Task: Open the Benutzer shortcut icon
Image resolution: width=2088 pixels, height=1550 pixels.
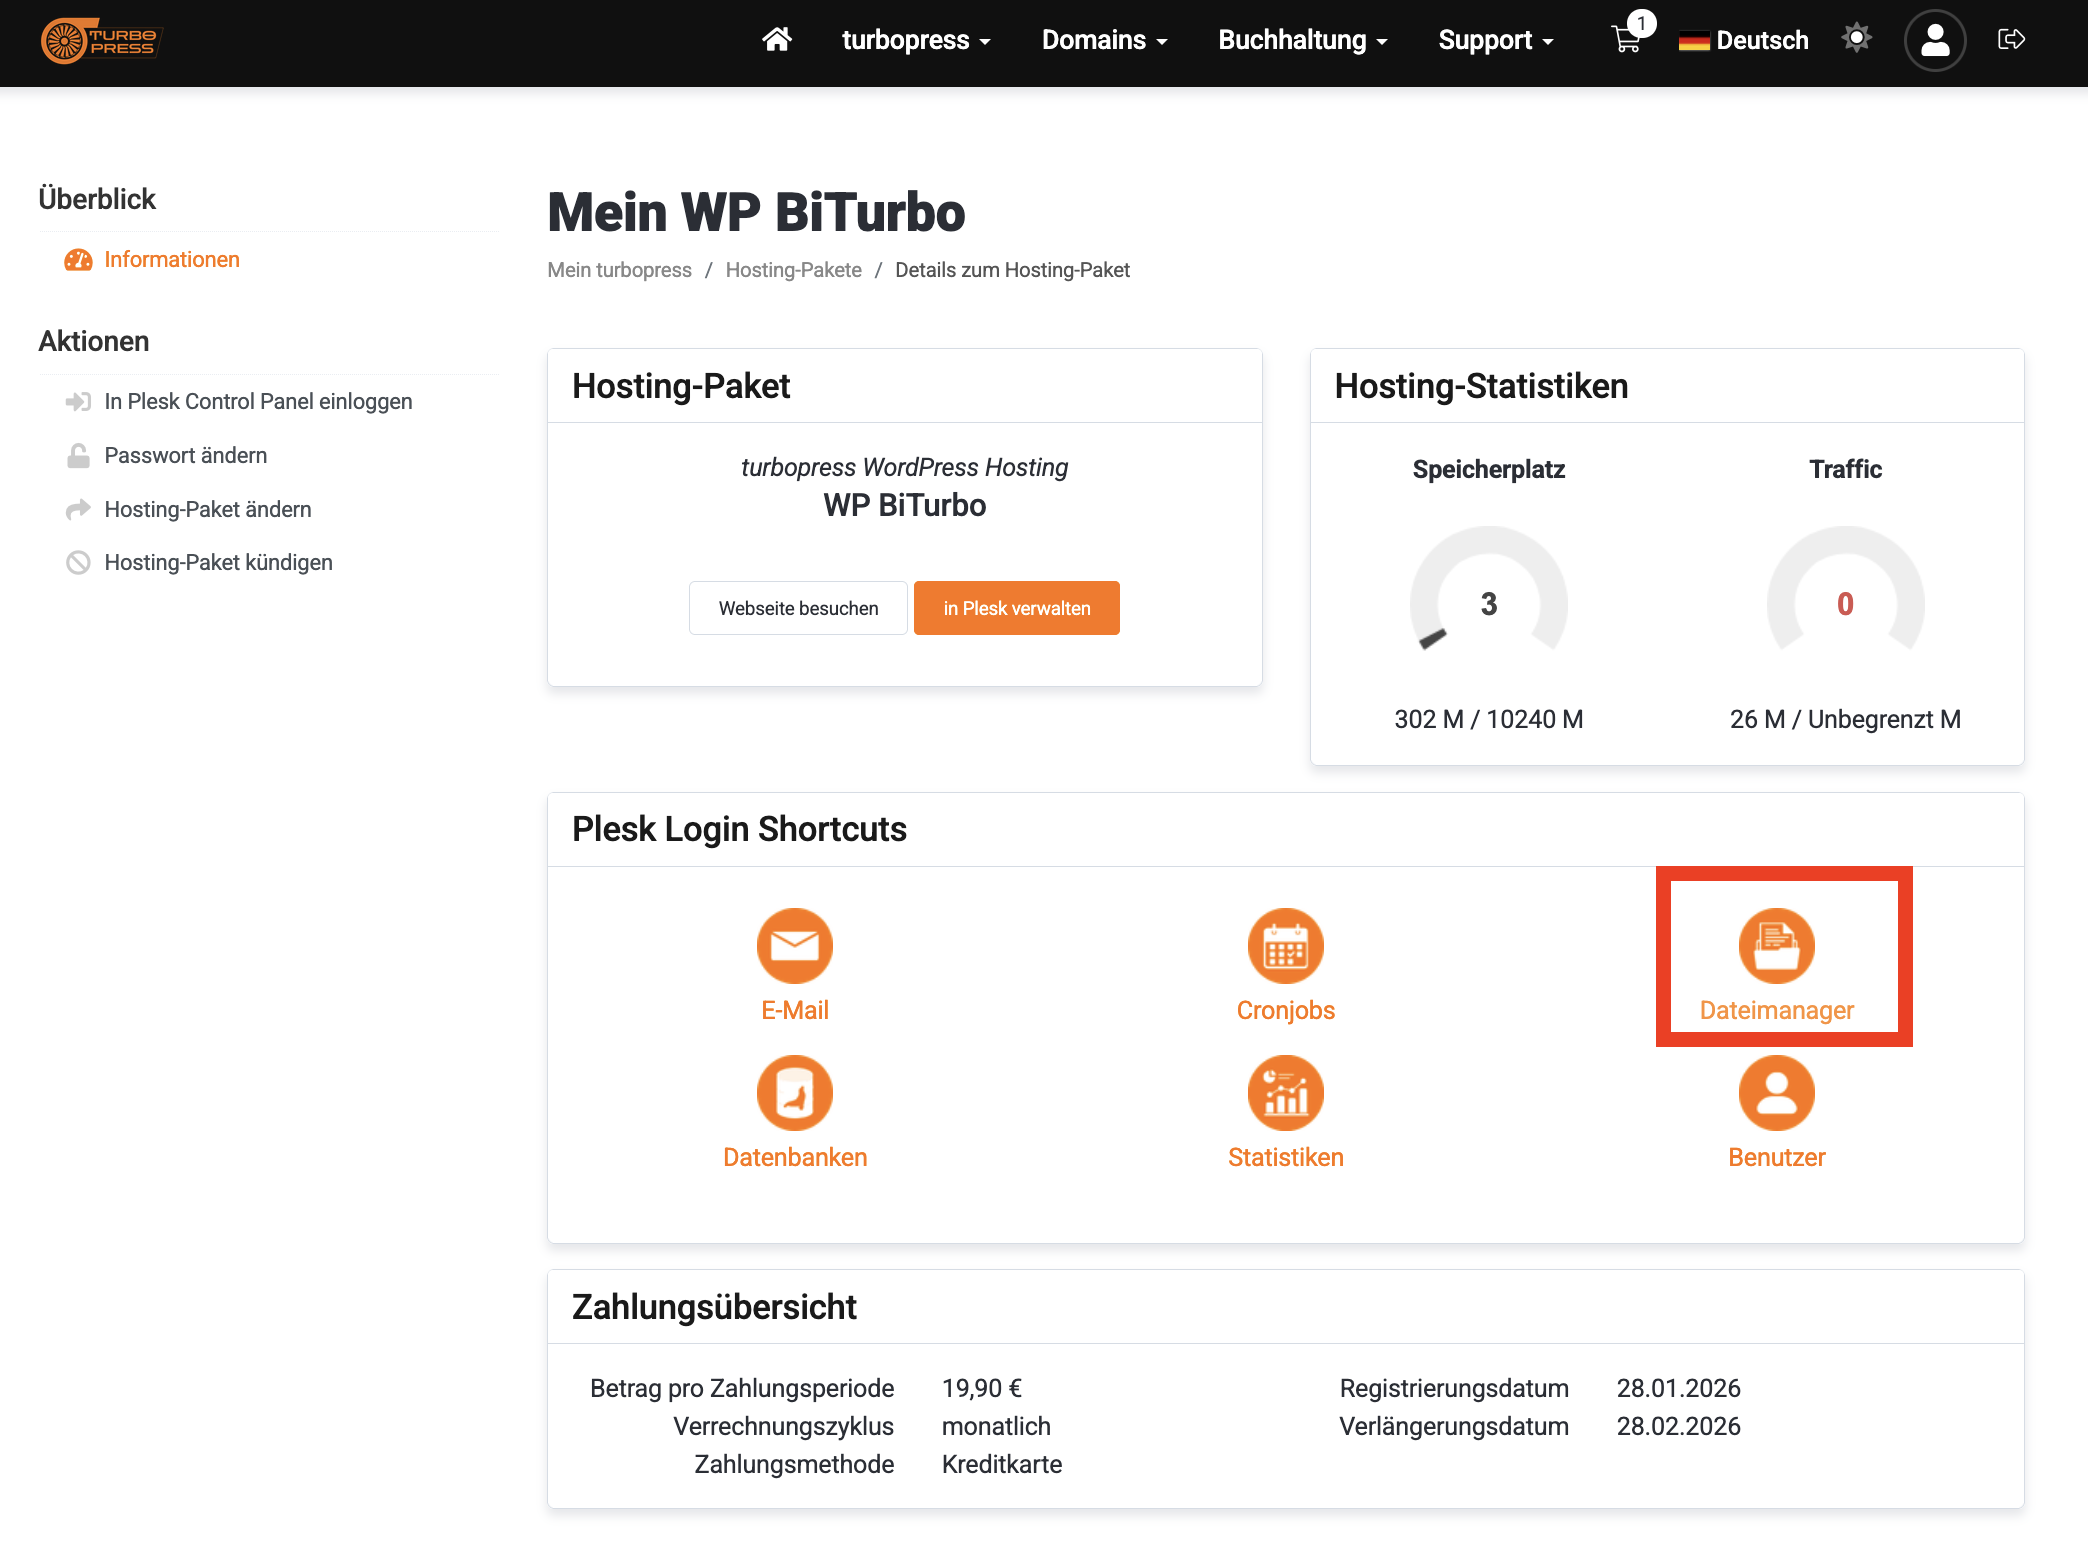Action: click(x=1776, y=1093)
